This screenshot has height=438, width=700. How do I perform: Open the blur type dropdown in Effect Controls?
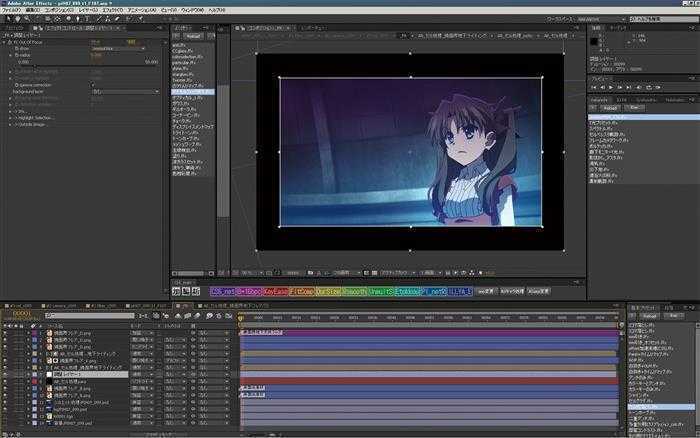tap(118, 48)
